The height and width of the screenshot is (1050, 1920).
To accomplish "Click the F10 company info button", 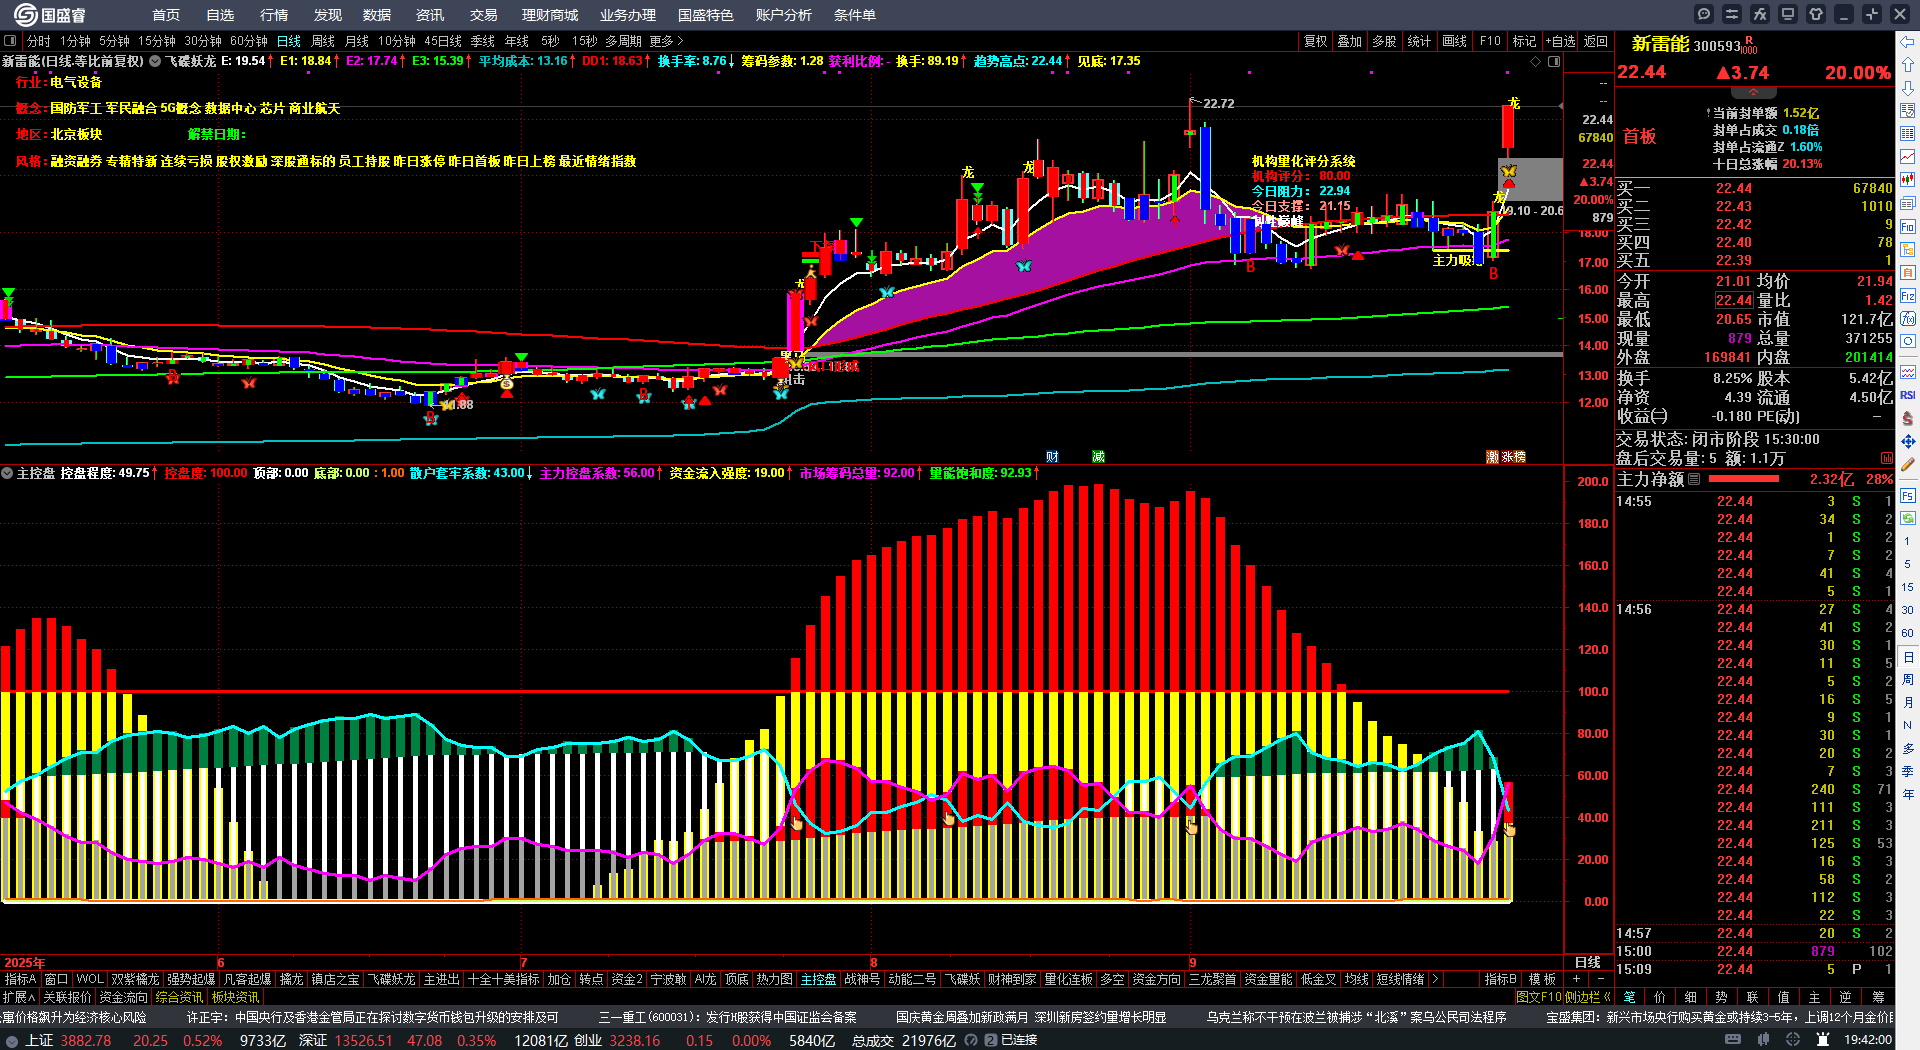I will [1490, 41].
